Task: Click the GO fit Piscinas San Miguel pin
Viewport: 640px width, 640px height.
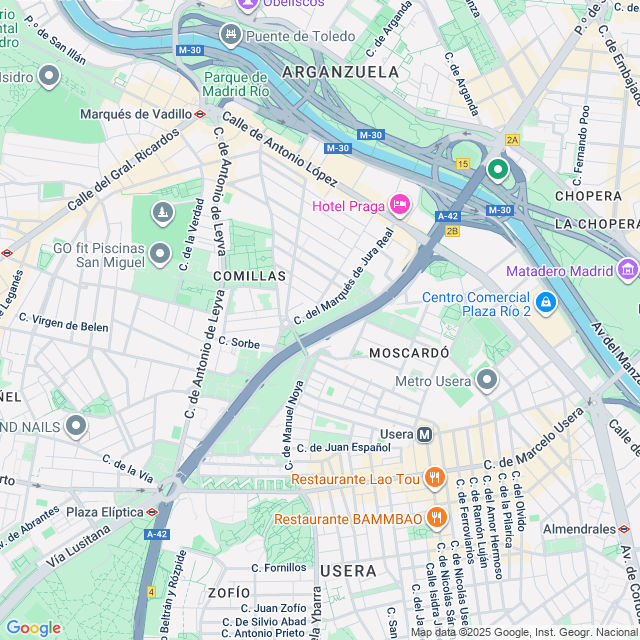Action: tap(160, 254)
